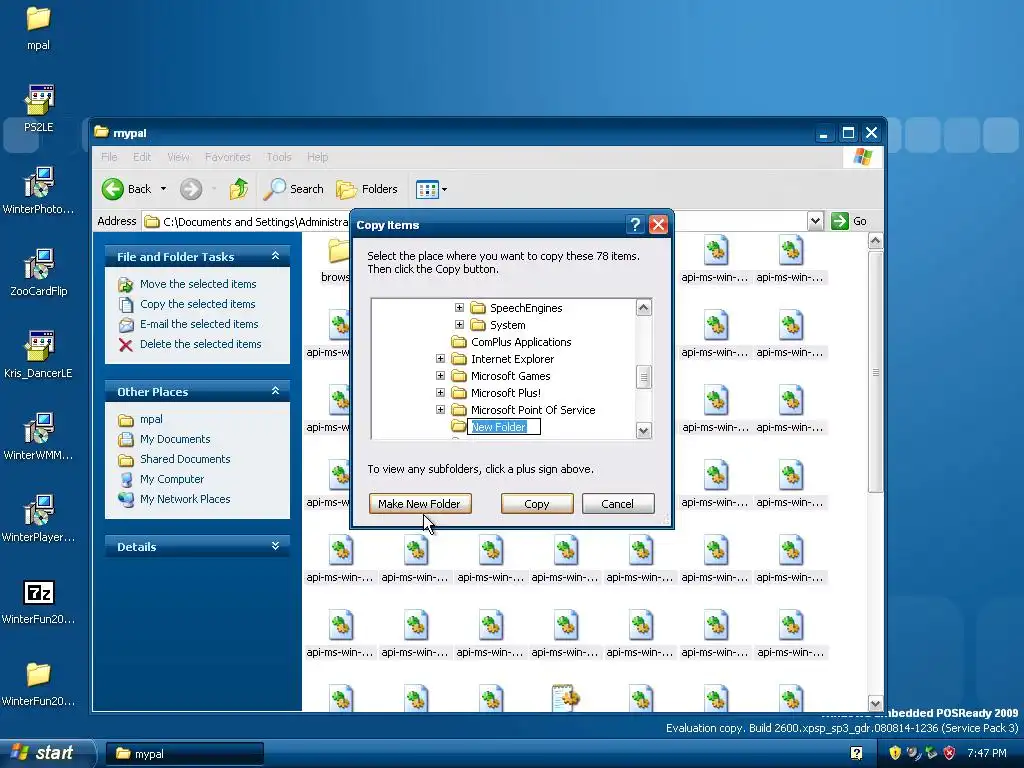This screenshot has width=1024, height=768.
Task: Click the folder tree scroll down arrow
Action: [644, 430]
